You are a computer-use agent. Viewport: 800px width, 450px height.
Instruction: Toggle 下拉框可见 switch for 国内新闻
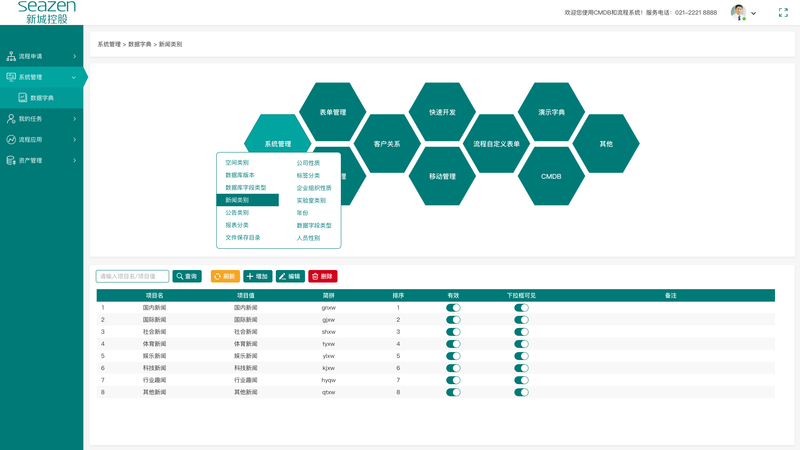pyautogui.click(x=521, y=308)
